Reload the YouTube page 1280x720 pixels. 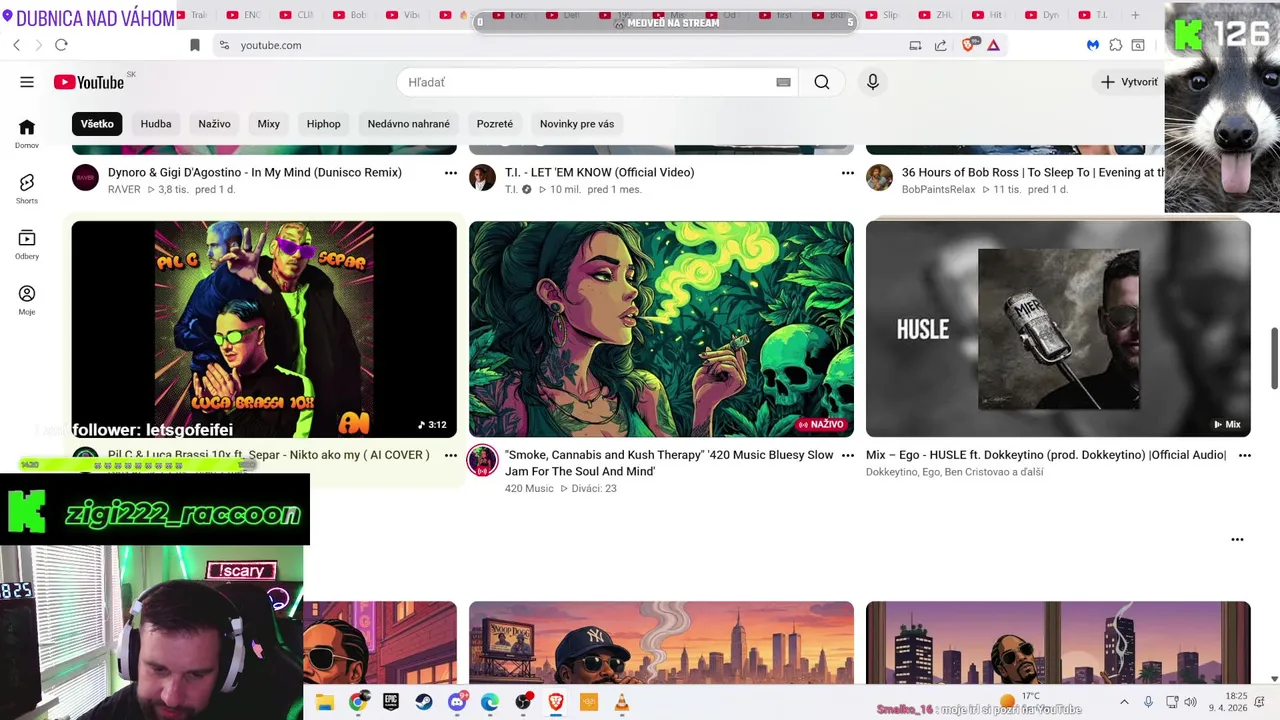[61, 45]
